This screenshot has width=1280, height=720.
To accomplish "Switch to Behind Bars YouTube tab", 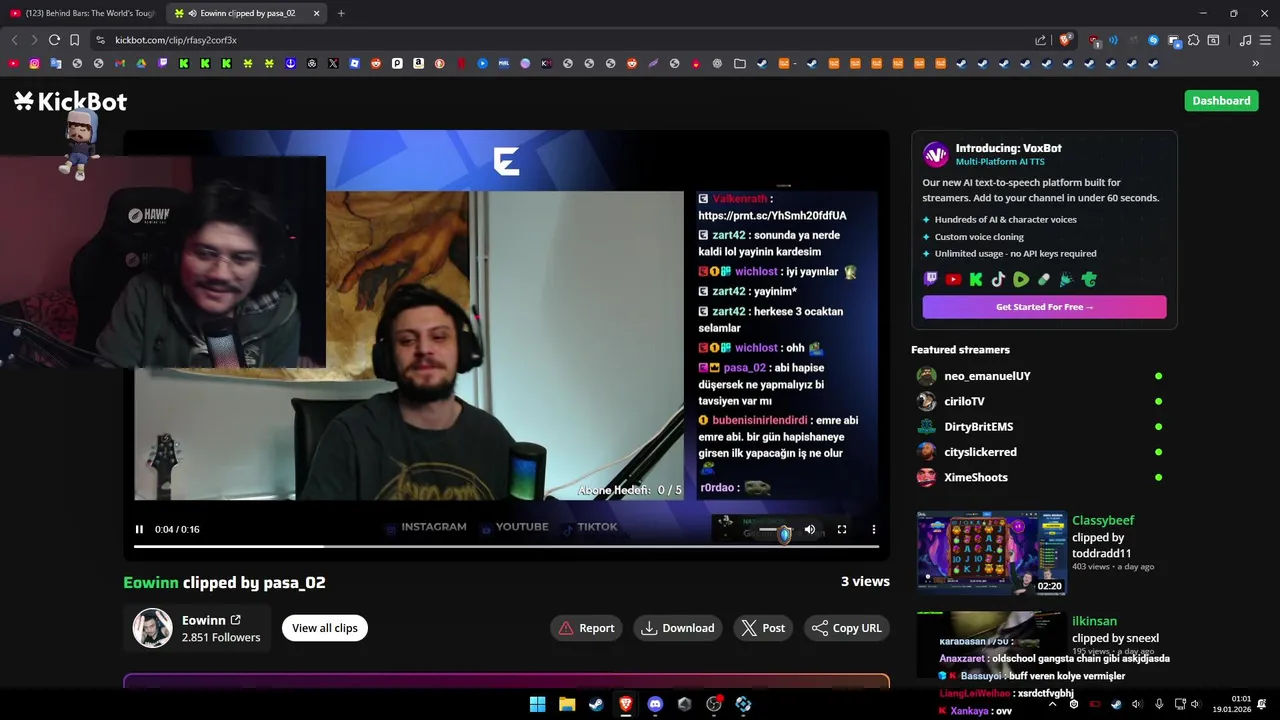I will tap(83, 13).
